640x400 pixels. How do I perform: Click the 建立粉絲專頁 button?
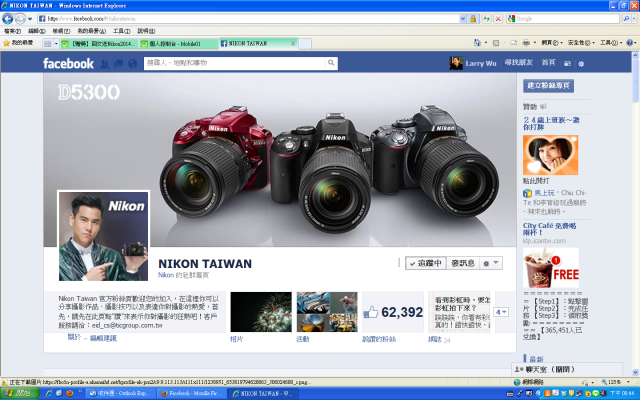point(548,86)
